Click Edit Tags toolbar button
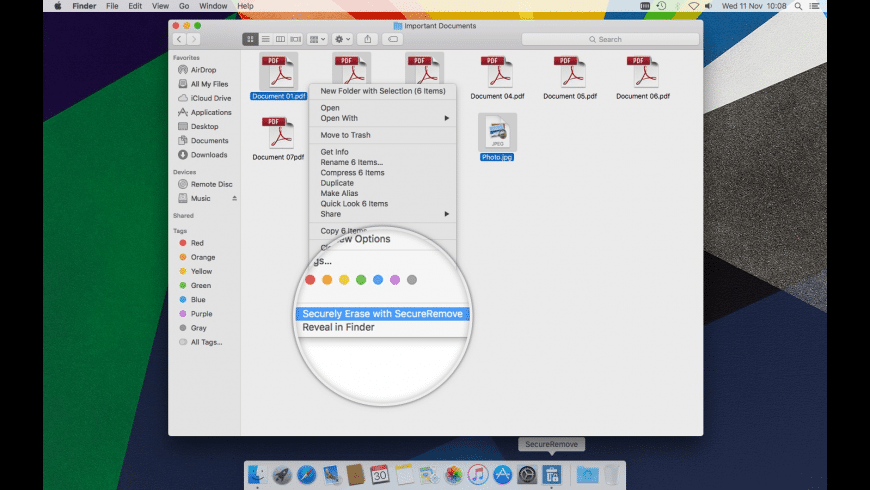The height and width of the screenshot is (490, 870). point(393,39)
